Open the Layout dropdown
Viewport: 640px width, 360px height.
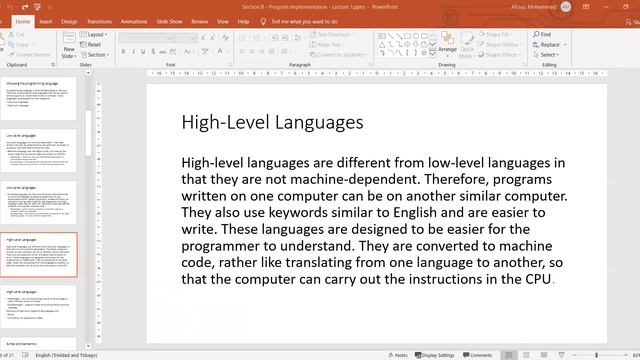(94, 35)
